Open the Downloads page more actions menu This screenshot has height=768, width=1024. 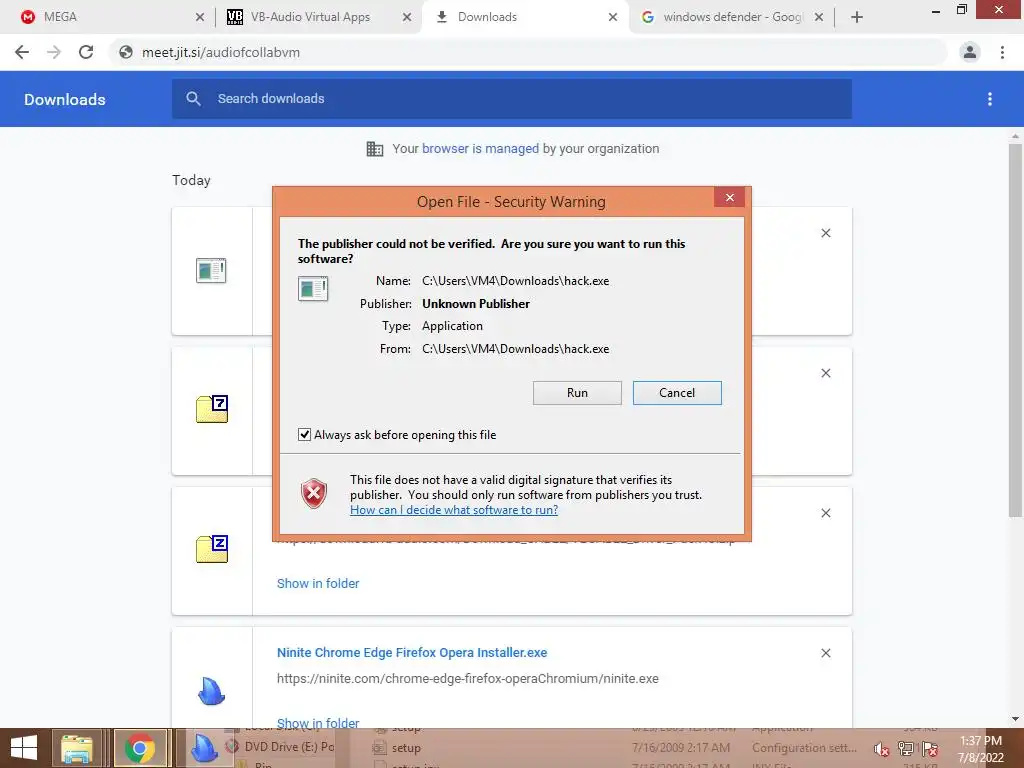pos(990,99)
